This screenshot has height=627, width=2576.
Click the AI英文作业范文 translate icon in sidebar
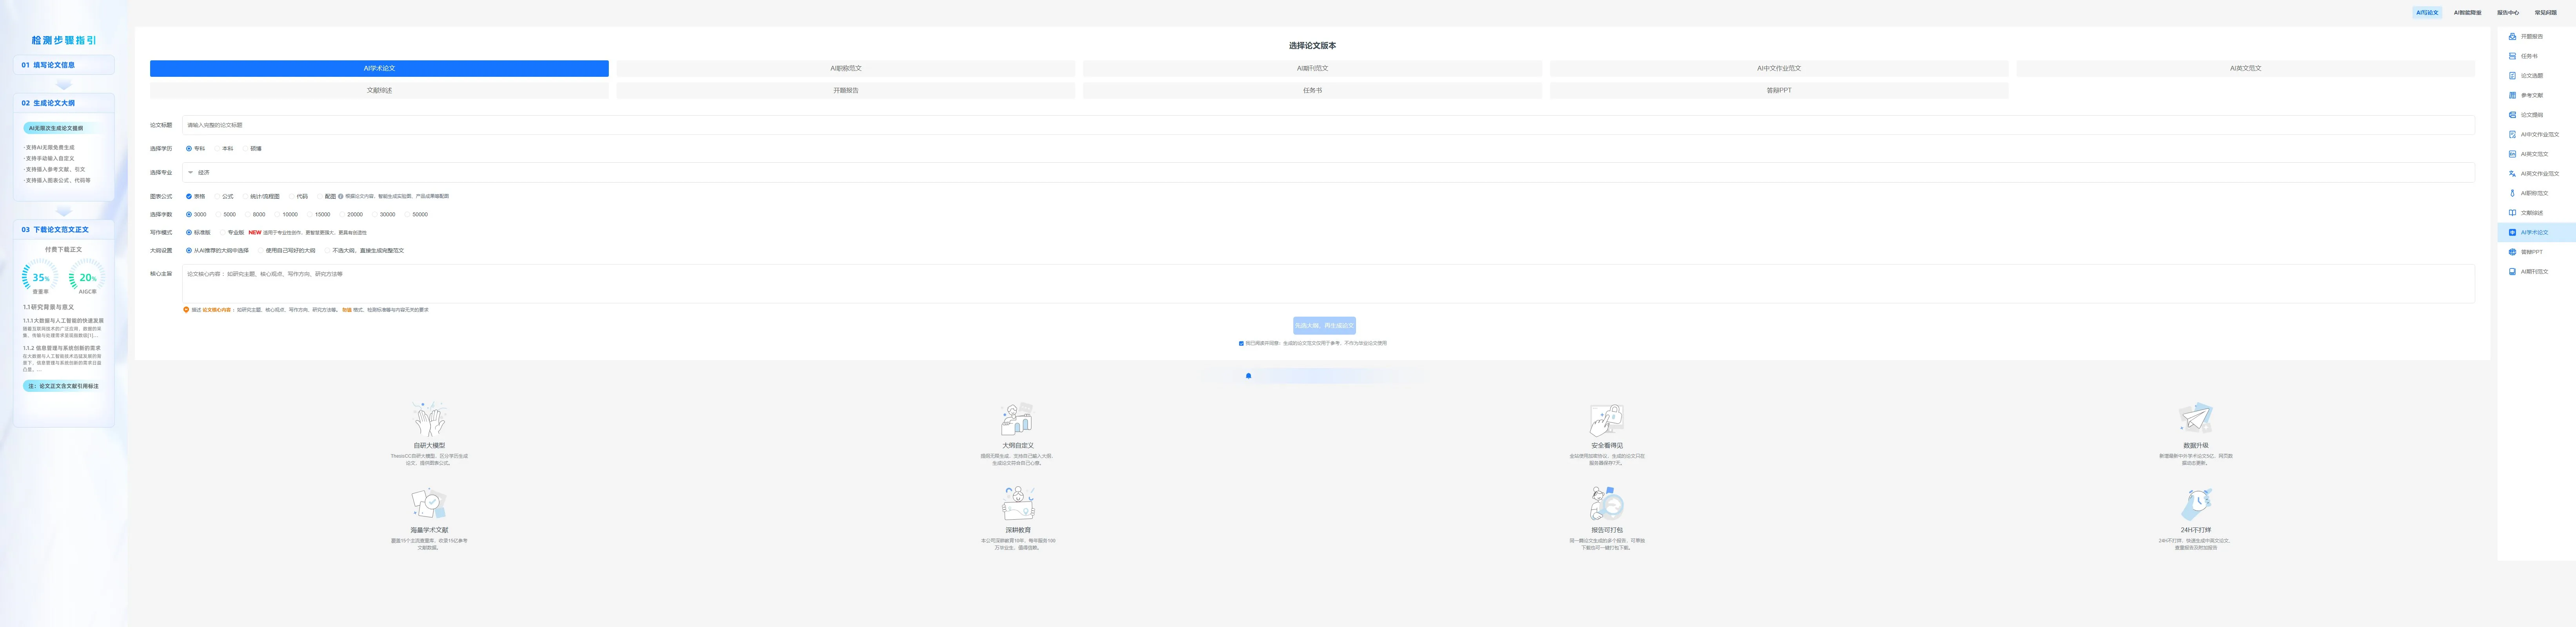pyautogui.click(x=2512, y=174)
